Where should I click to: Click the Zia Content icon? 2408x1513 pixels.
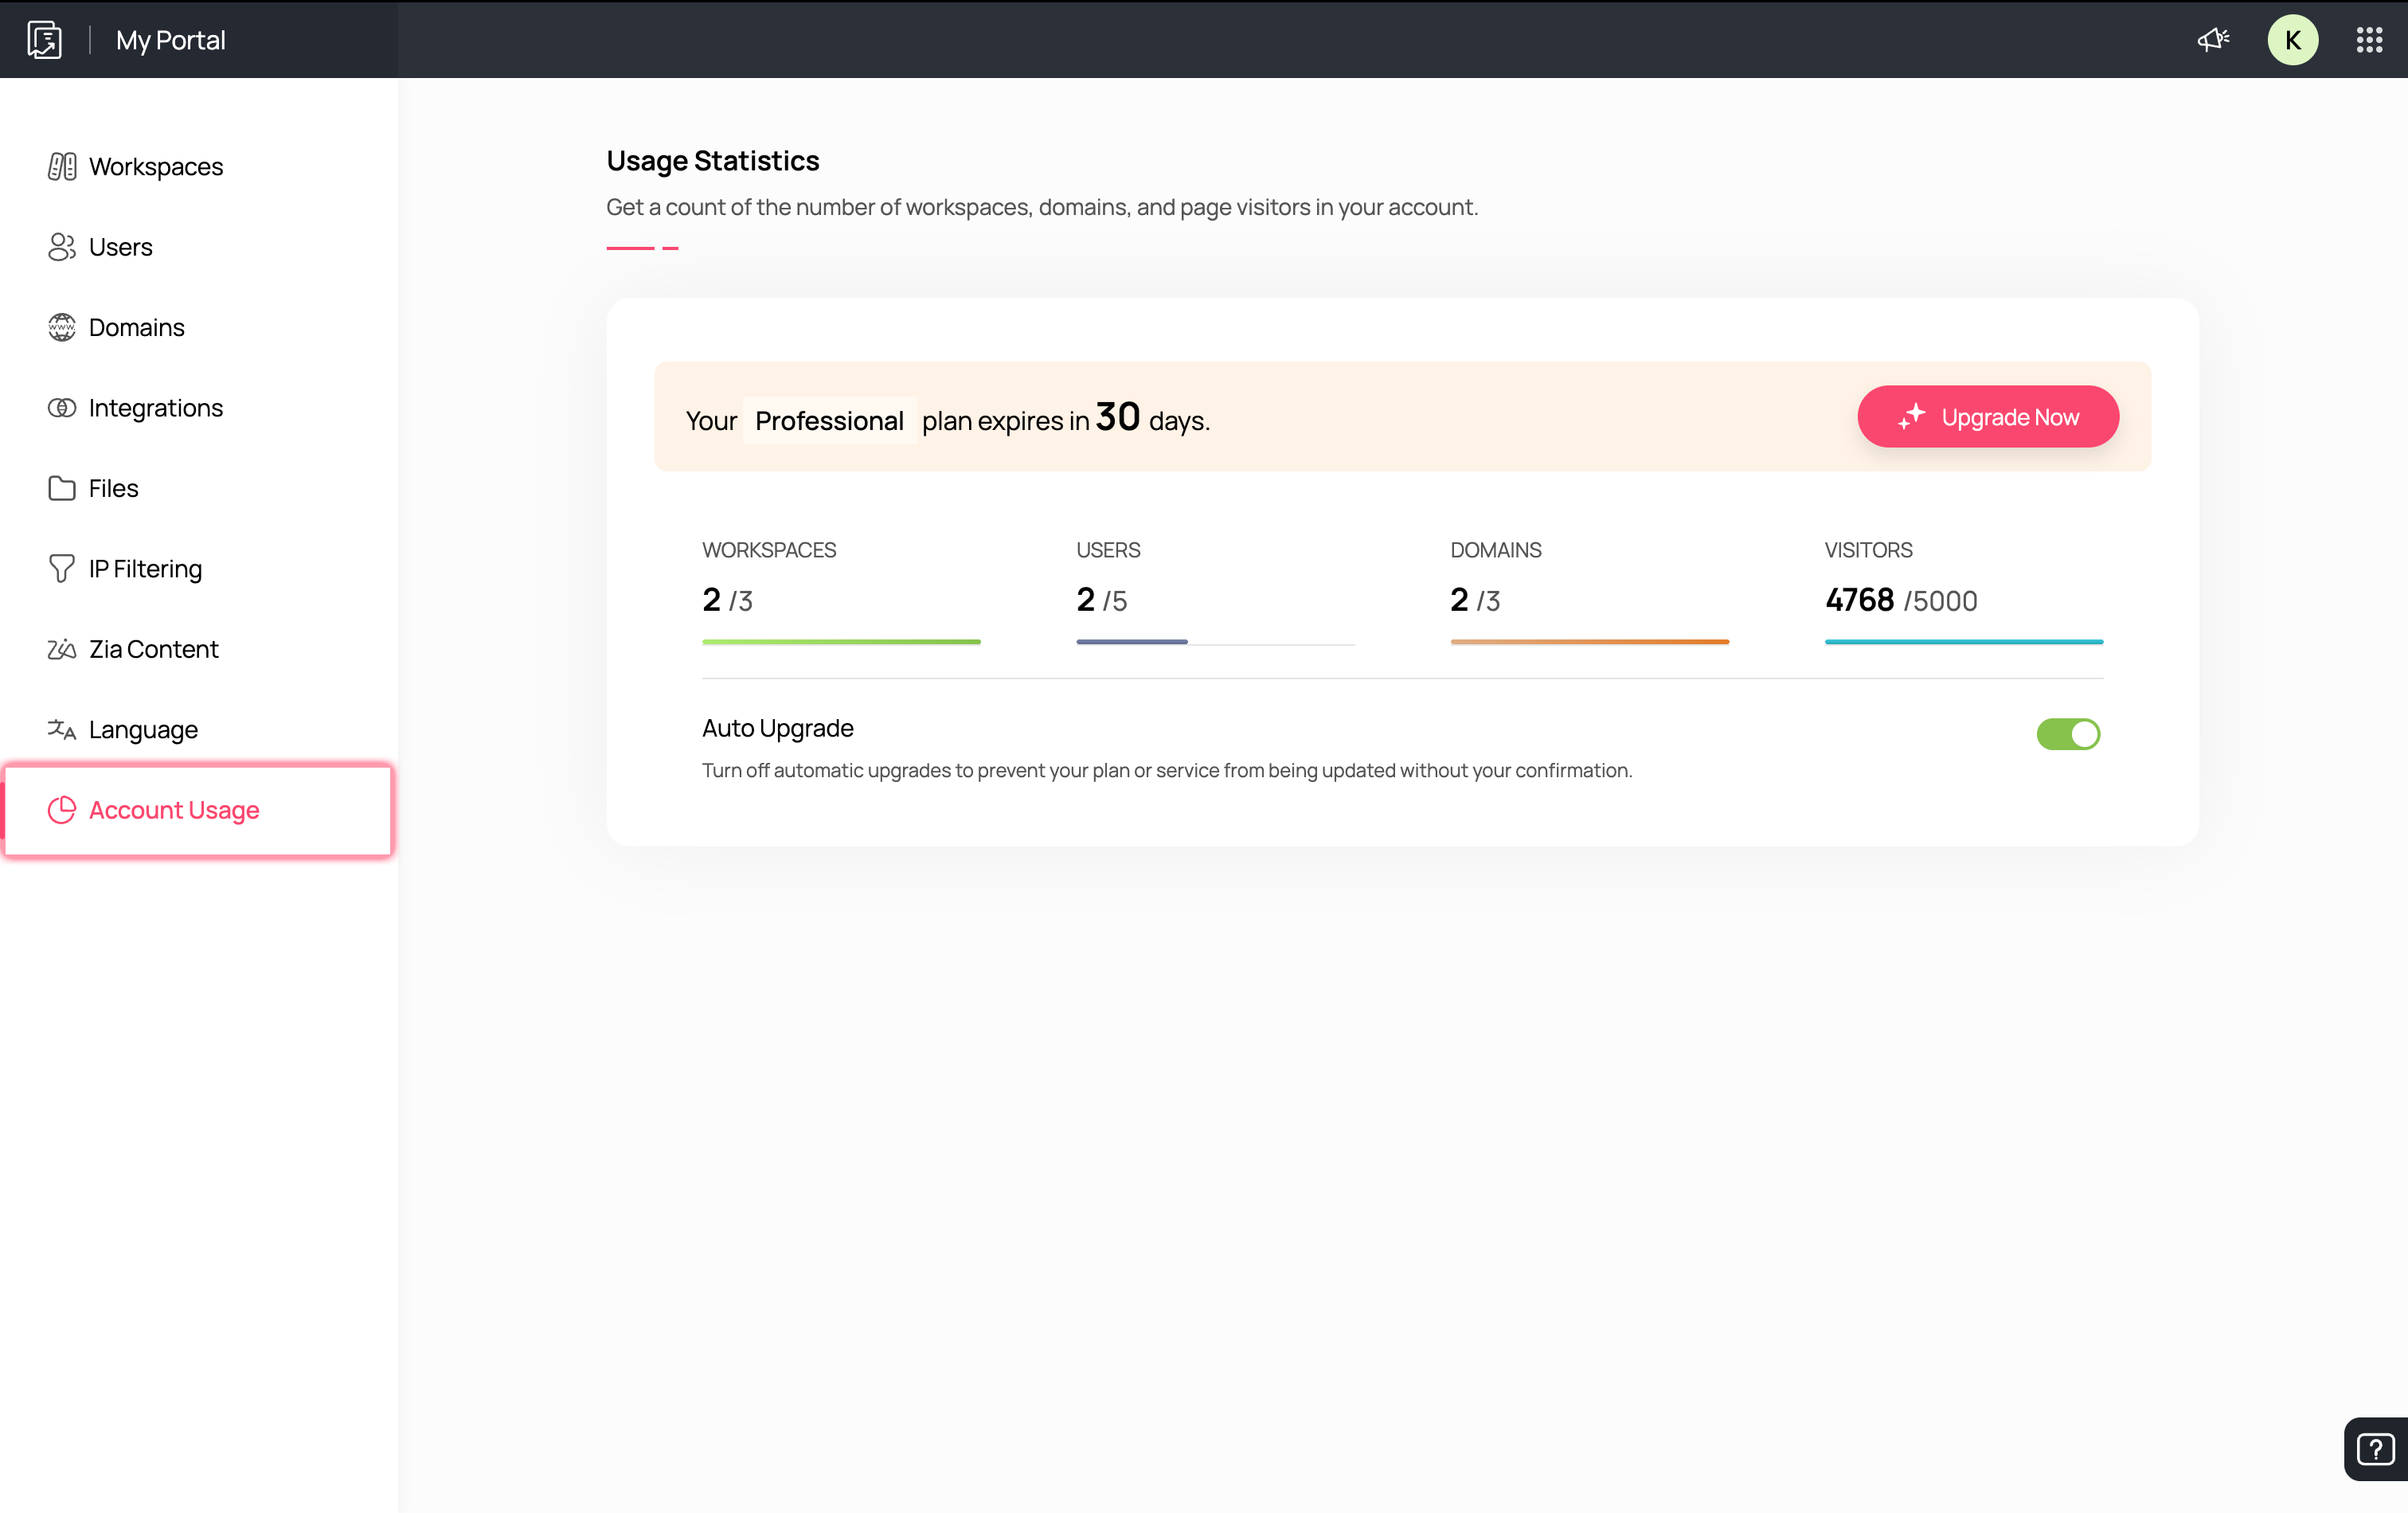coord(62,649)
